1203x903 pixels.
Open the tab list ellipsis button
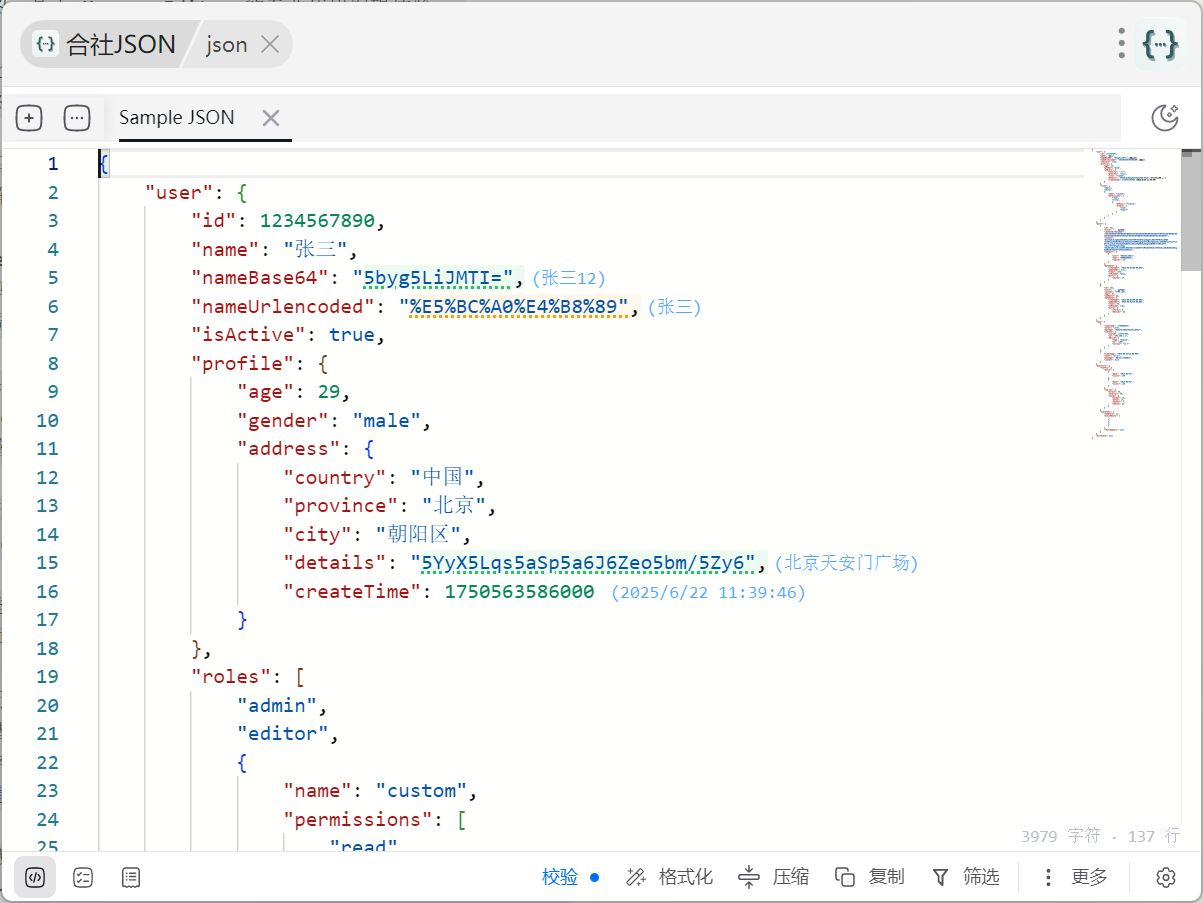click(x=77, y=118)
